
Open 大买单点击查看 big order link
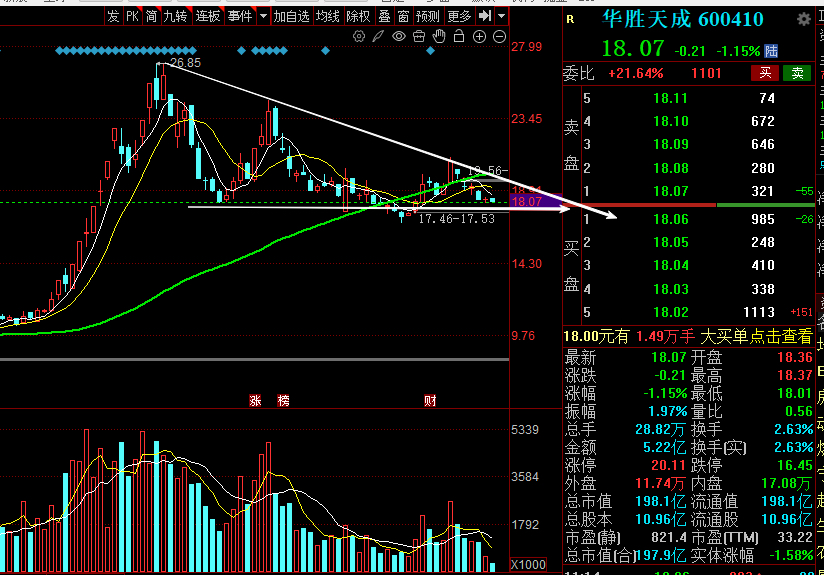click(x=756, y=336)
